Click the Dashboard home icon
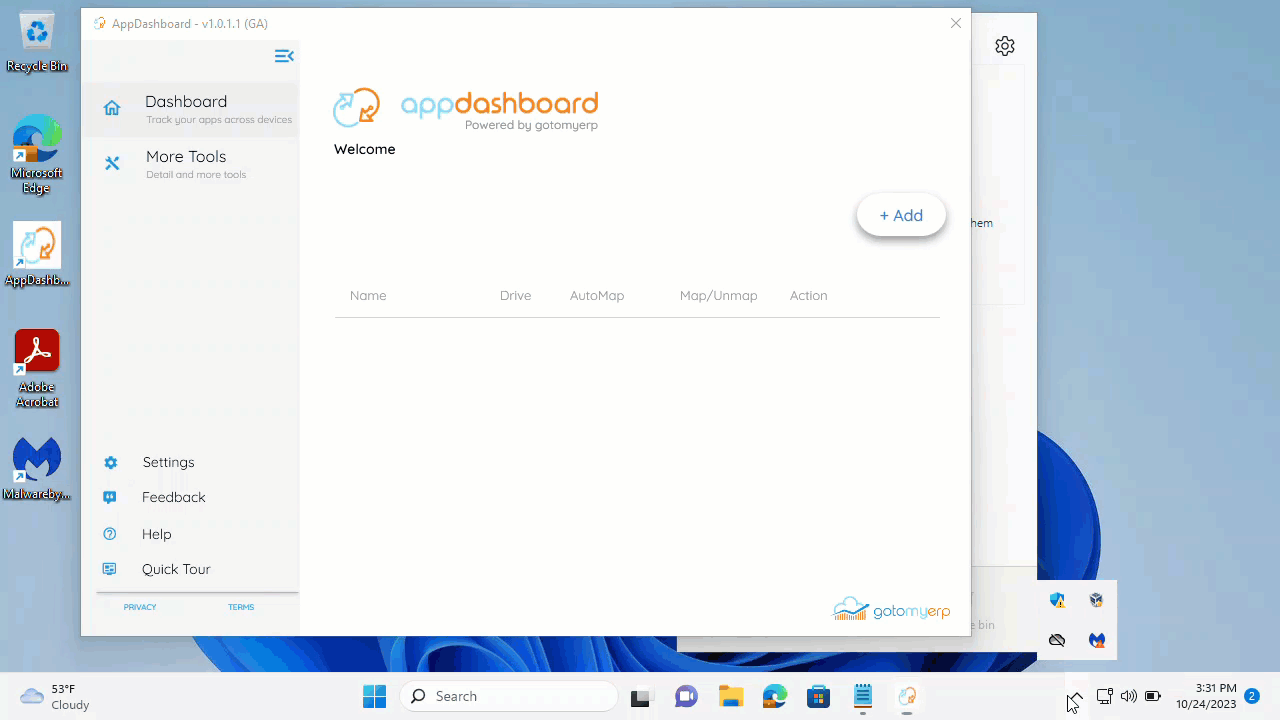This screenshot has height=720, width=1280. tap(112, 108)
